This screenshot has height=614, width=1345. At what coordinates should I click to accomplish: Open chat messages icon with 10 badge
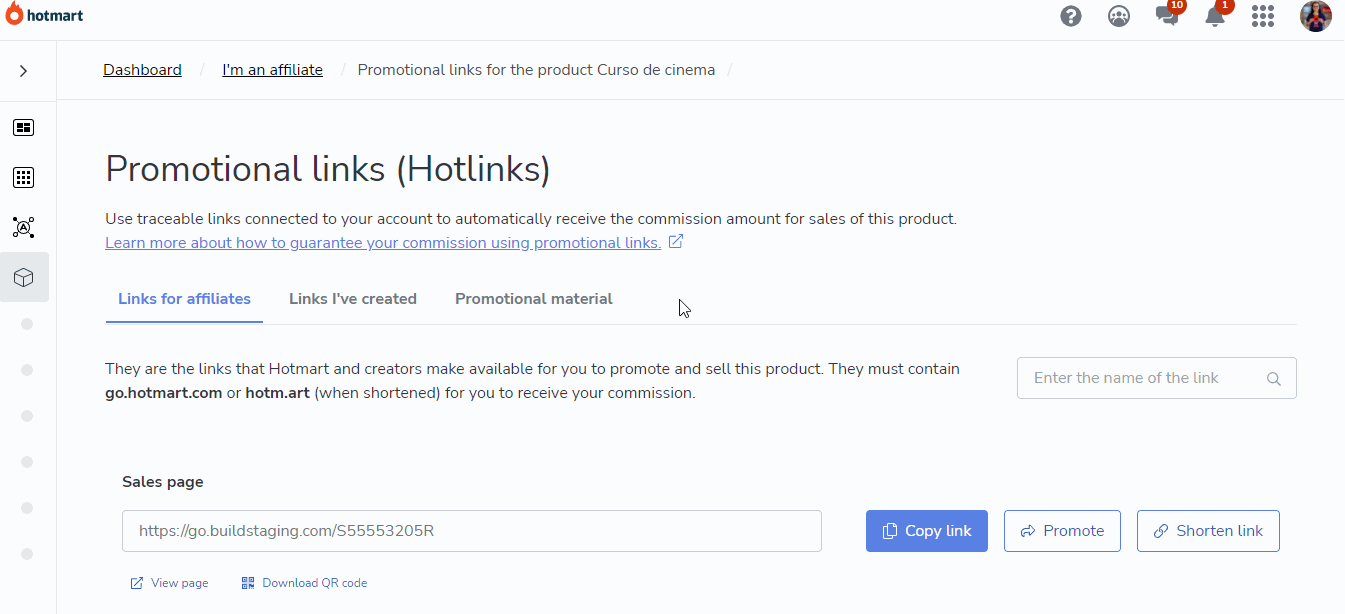tap(1167, 15)
